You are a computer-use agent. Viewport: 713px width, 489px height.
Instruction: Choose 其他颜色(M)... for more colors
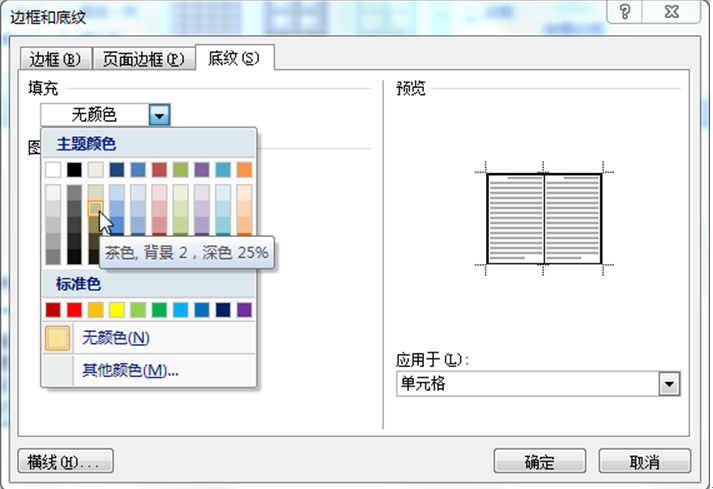click(130, 370)
